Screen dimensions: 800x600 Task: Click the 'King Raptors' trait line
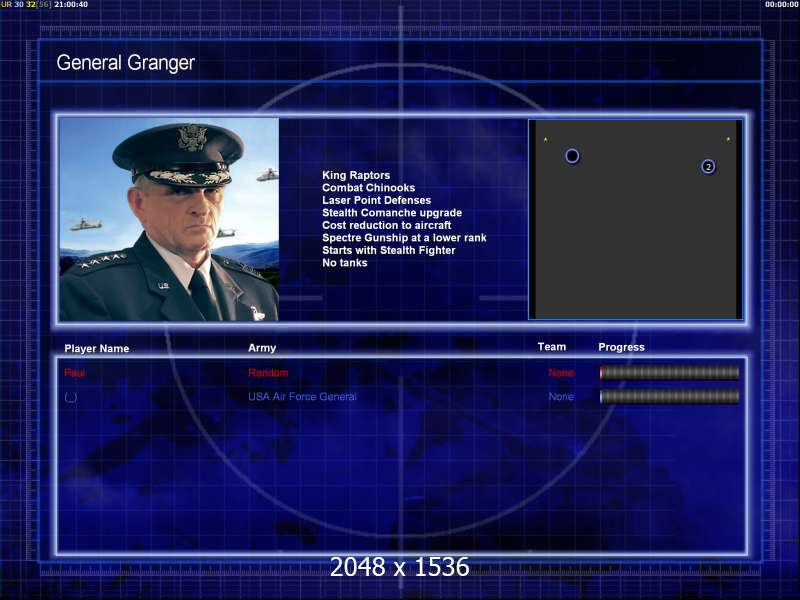pos(356,175)
